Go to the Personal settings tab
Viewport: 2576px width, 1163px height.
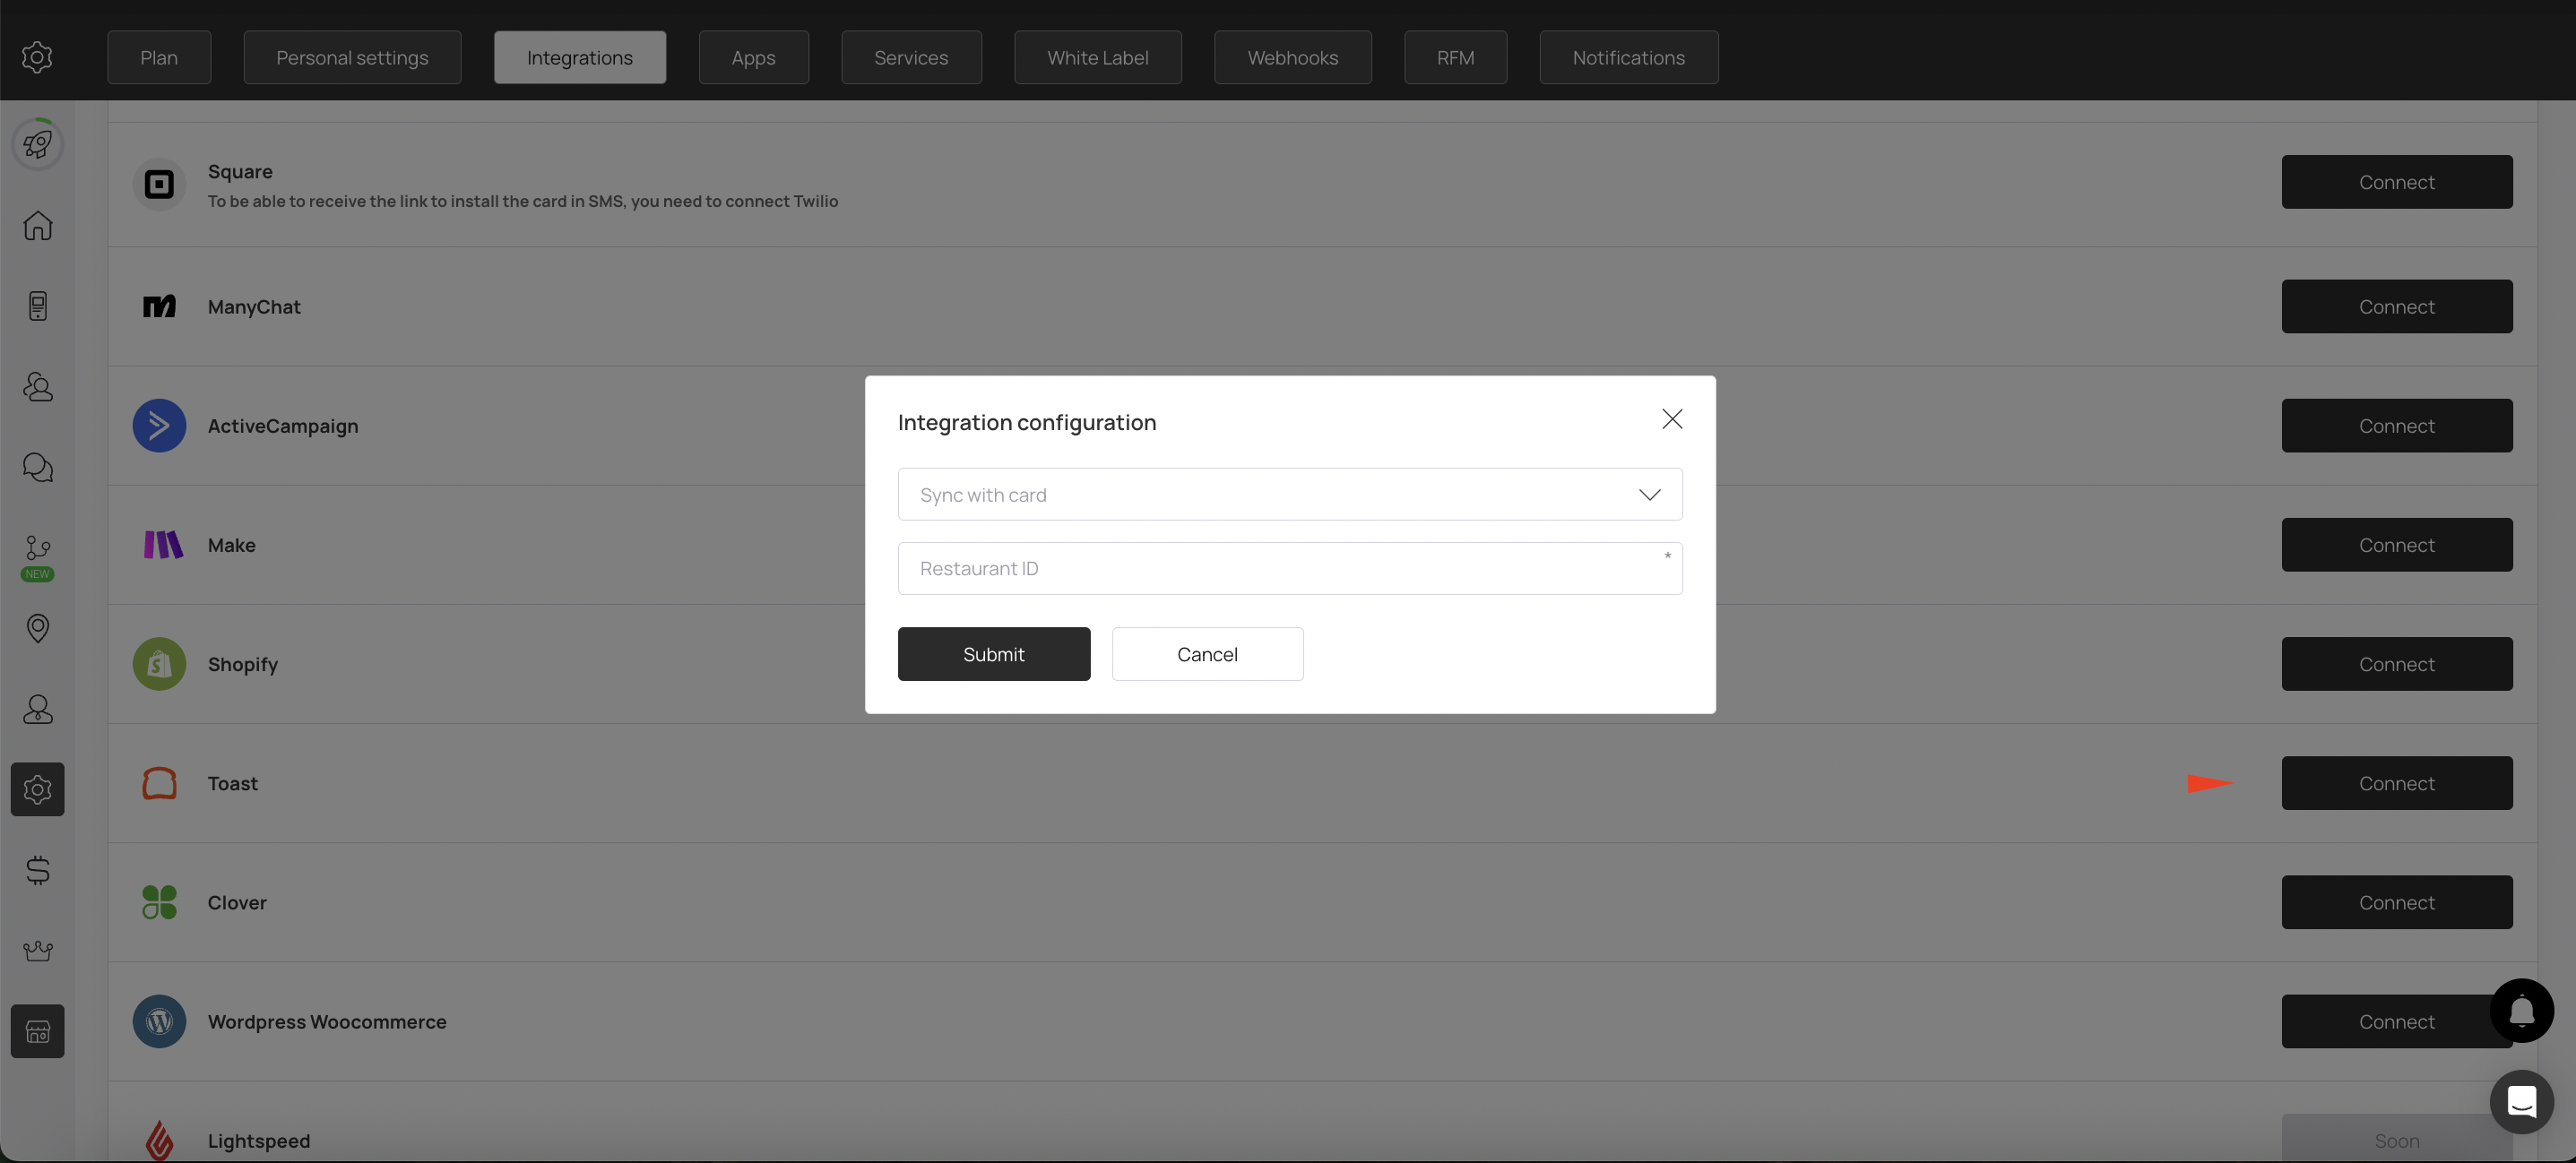tap(352, 58)
